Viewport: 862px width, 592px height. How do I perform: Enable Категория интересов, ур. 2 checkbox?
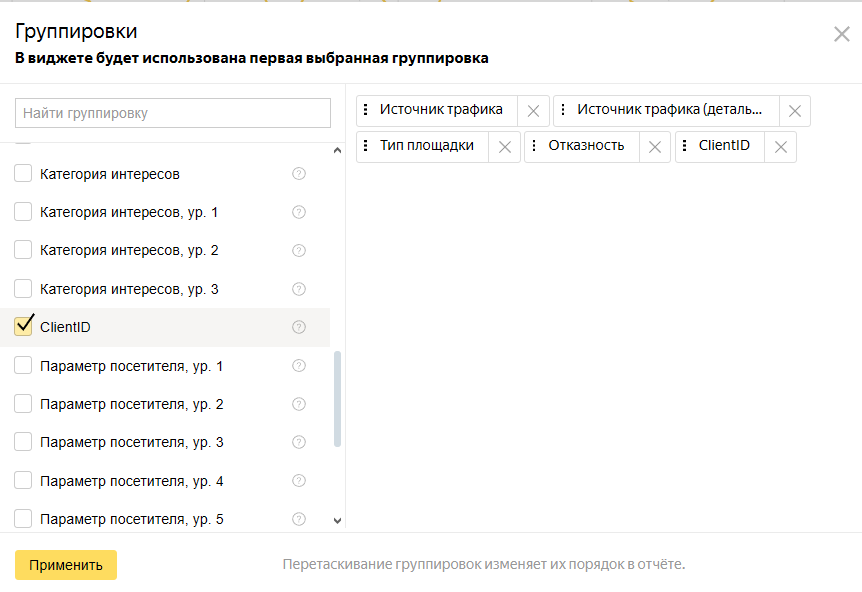[x=23, y=250]
